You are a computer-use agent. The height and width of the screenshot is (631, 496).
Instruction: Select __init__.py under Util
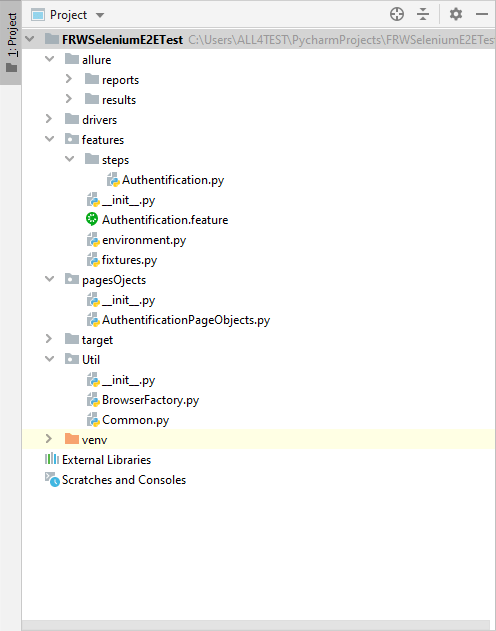point(128,380)
